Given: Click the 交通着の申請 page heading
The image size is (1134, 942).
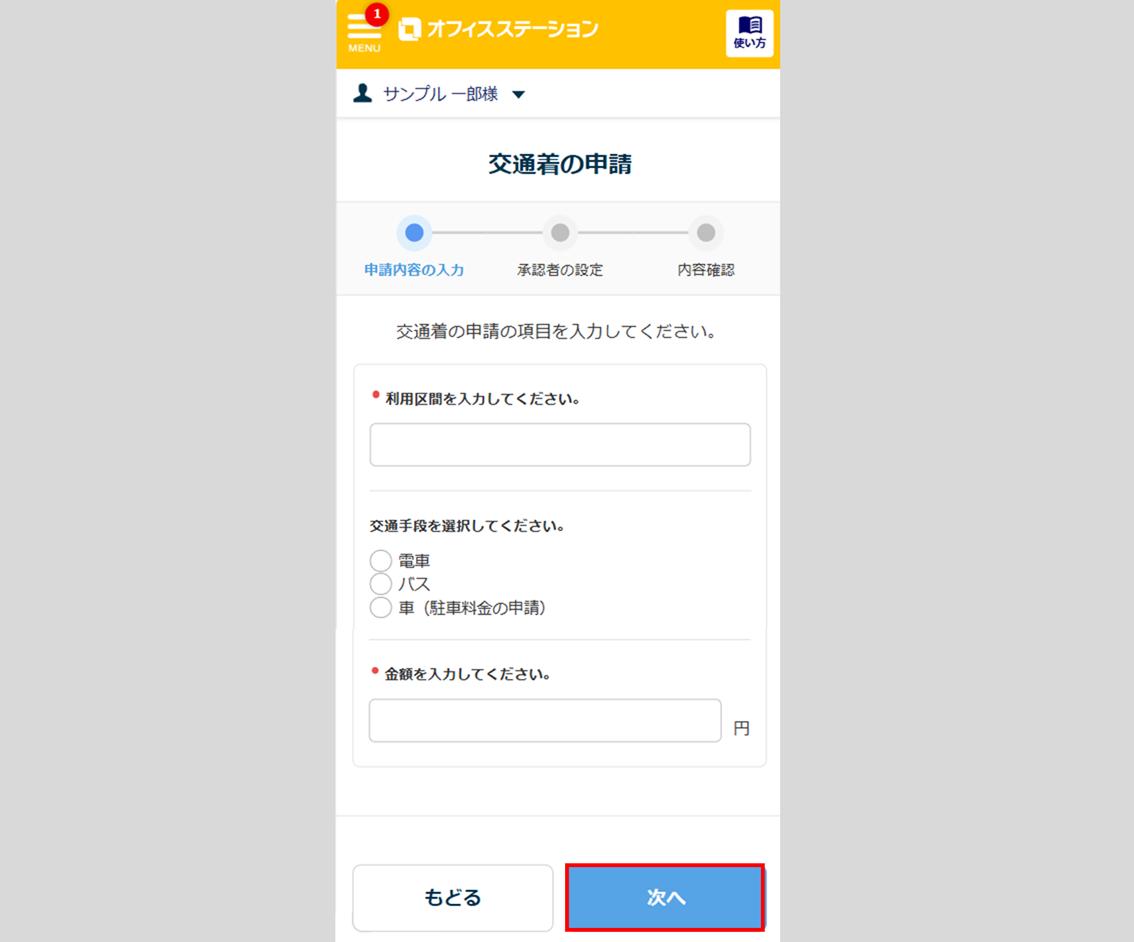Looking at the screenshot, I should 560,164.
